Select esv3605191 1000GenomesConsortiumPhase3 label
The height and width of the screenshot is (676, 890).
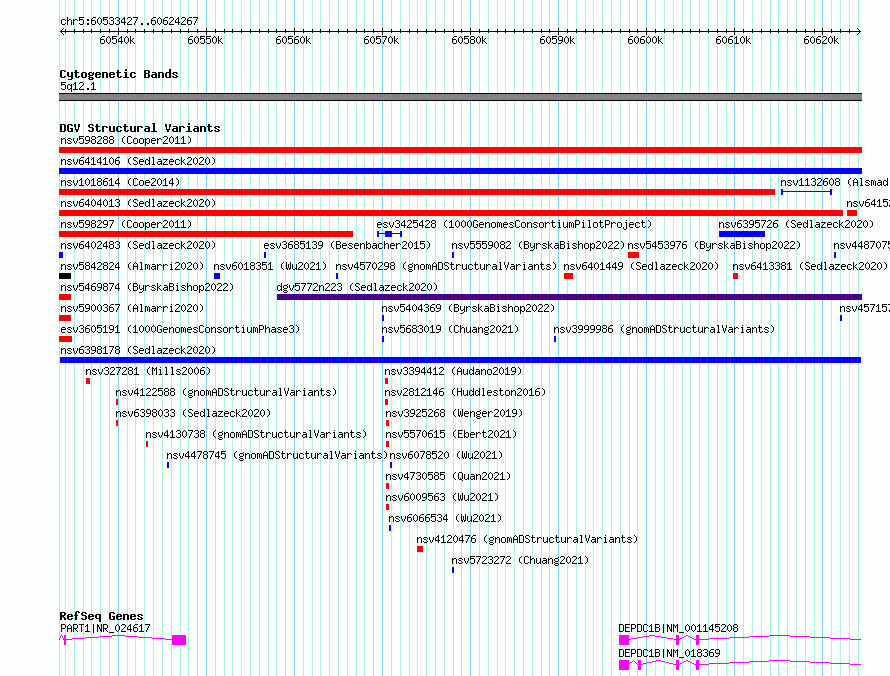[x=180, y=329]
